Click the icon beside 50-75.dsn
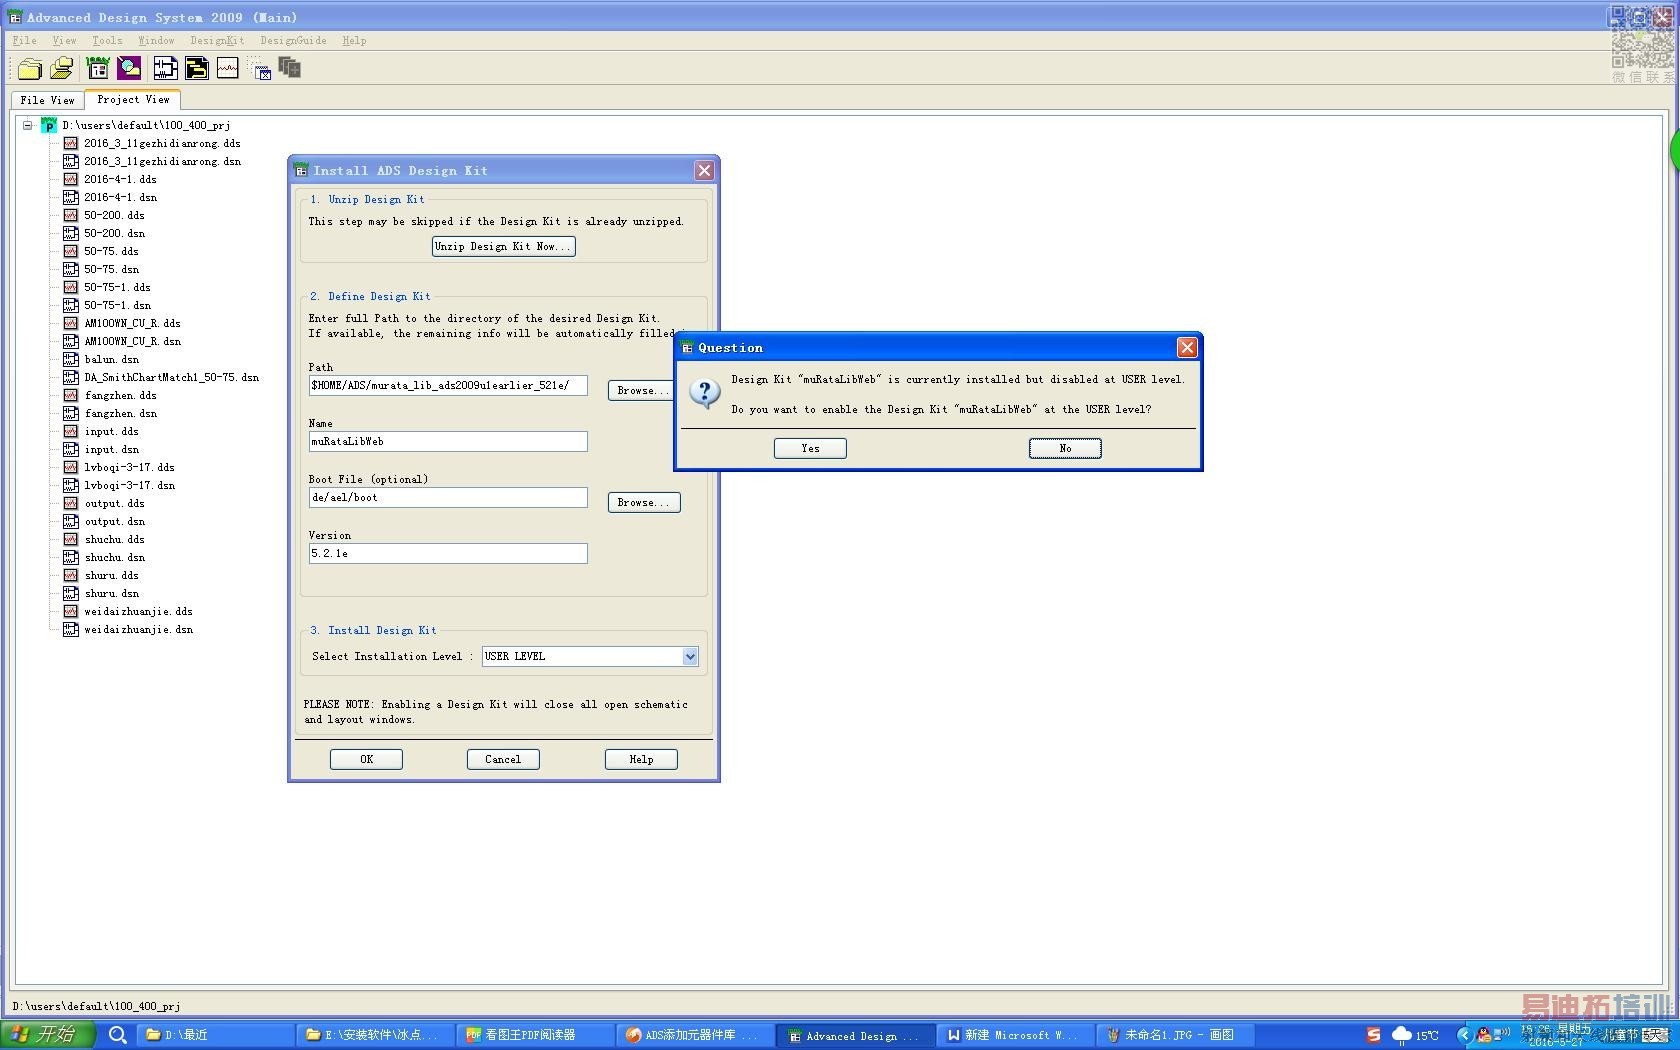The image size is (1680, 1050). click(70, 269)
